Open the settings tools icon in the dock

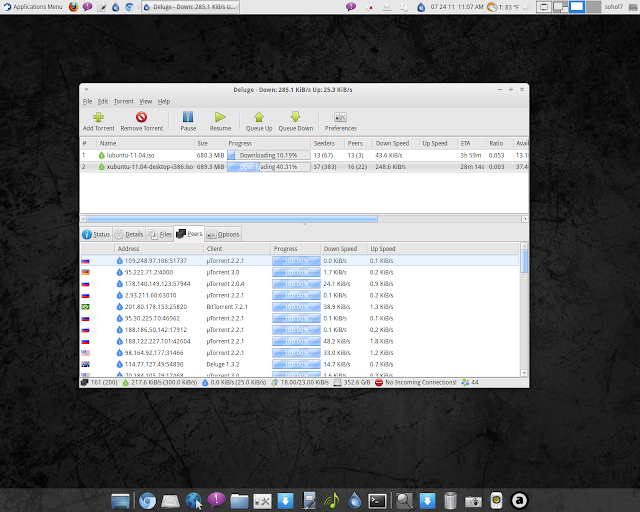pos(262,501)
